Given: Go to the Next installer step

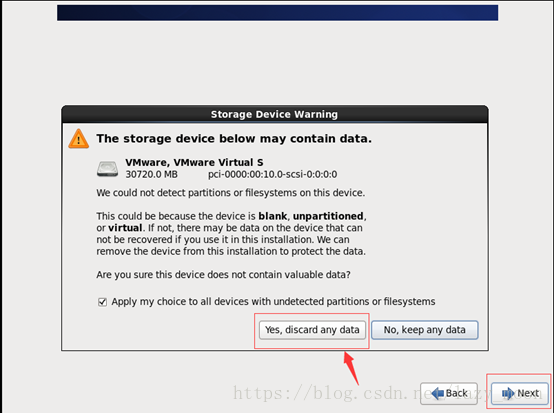Looking at the screenshot, I should coord(520,393).
